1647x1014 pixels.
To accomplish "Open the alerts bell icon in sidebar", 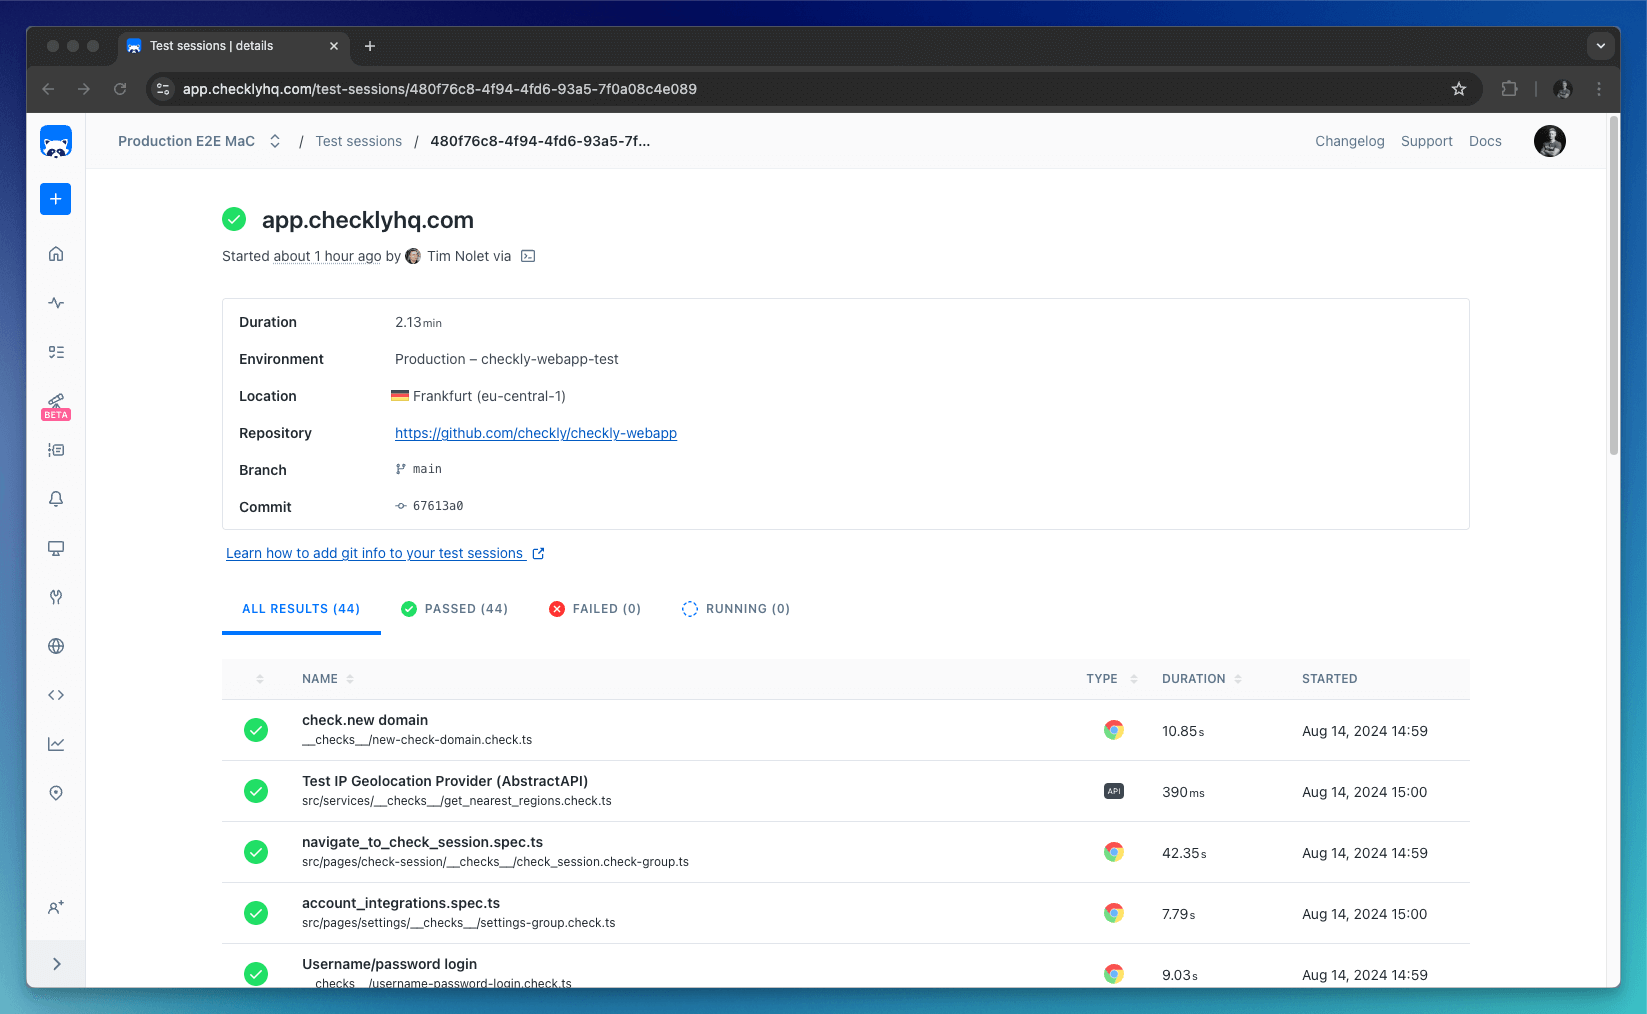I will tap(56, 499).
